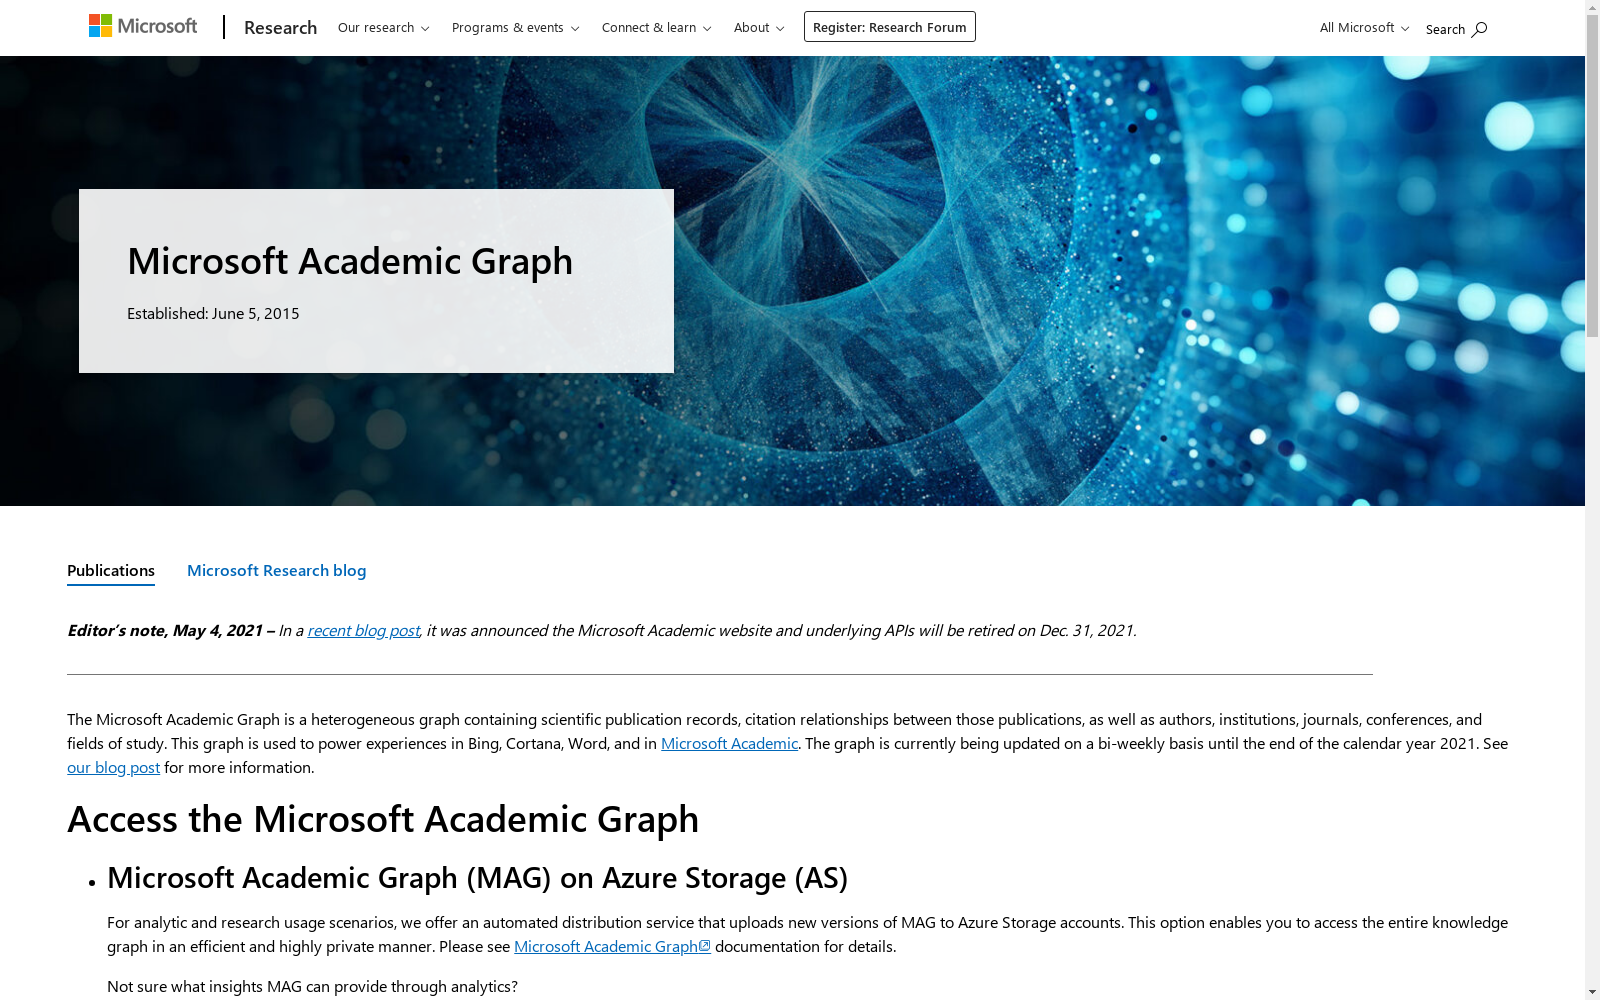Select the Publications tab

111,570
